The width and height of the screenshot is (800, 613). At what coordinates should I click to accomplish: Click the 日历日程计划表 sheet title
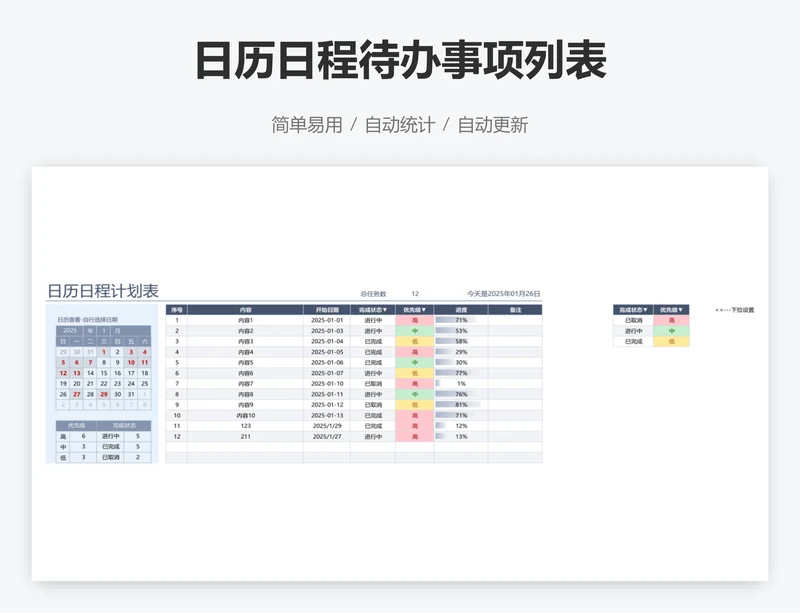click(x=103, y=291)
